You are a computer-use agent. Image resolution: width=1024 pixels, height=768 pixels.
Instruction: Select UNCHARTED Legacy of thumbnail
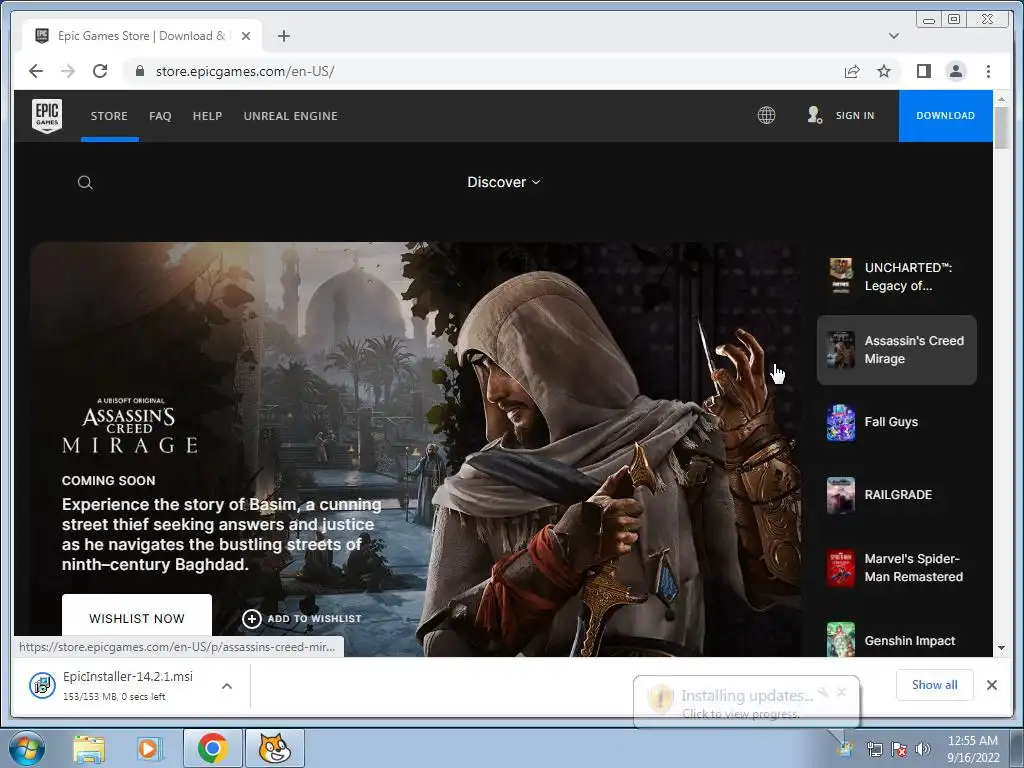click(840, 276)
